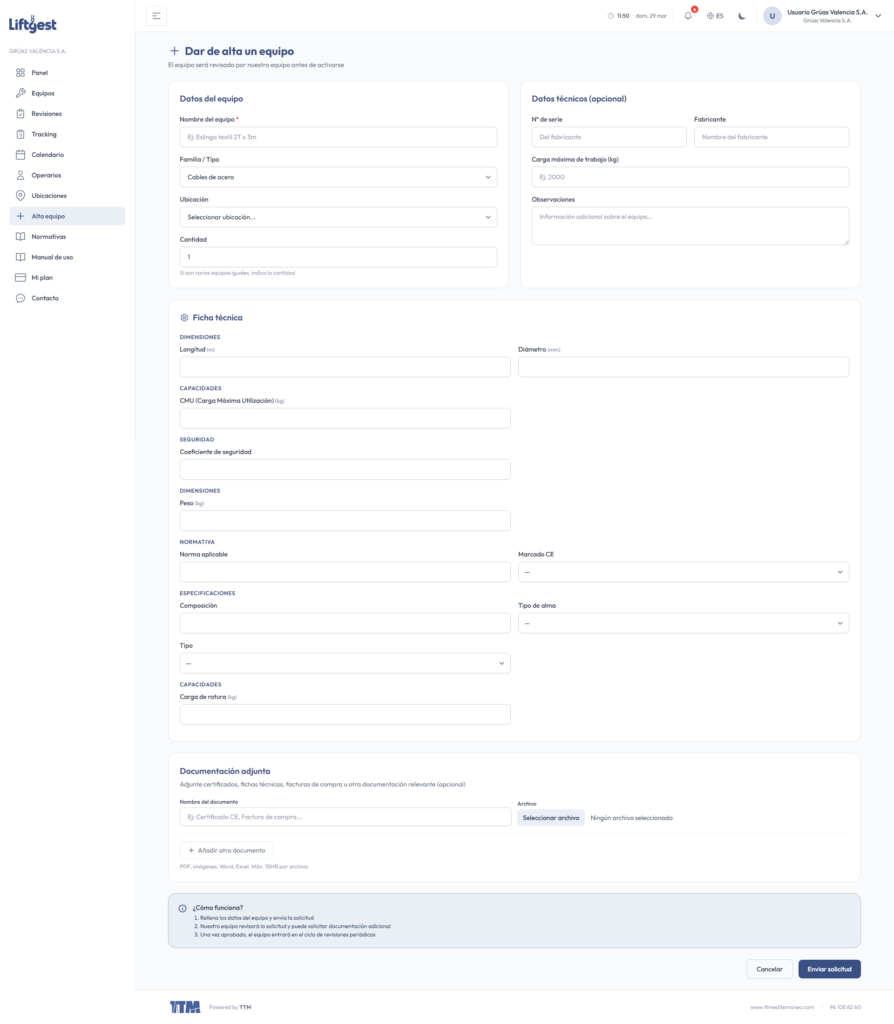Click the user avatar circle

point(772,16)
